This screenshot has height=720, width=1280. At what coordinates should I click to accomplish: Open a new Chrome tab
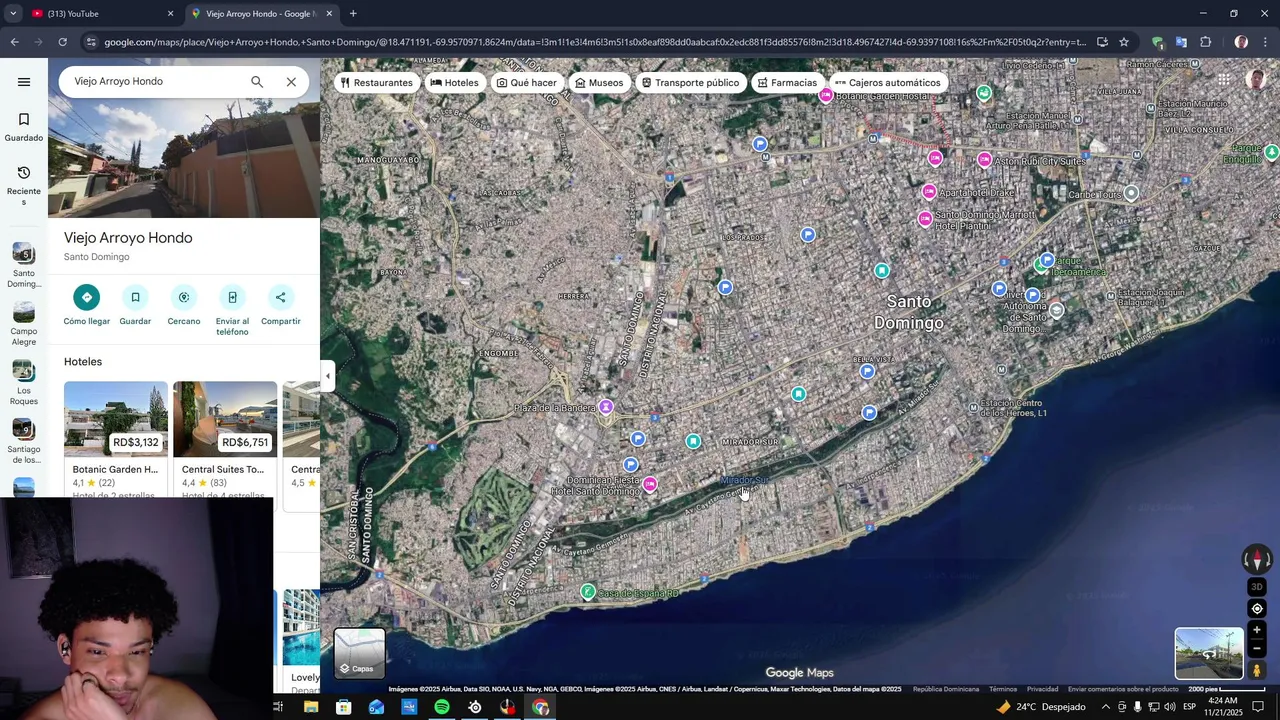(353, 14)
